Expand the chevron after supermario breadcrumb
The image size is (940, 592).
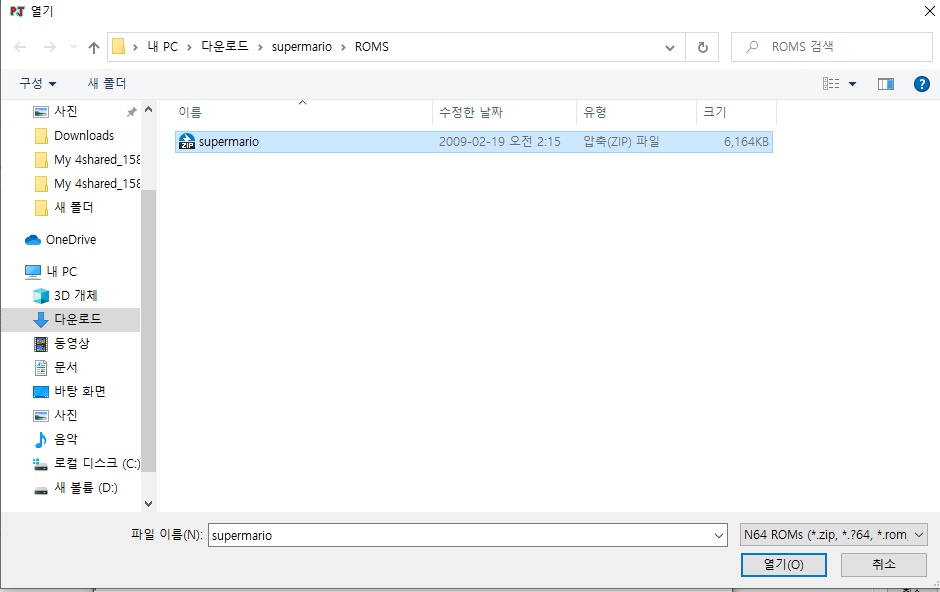[344, 47]
